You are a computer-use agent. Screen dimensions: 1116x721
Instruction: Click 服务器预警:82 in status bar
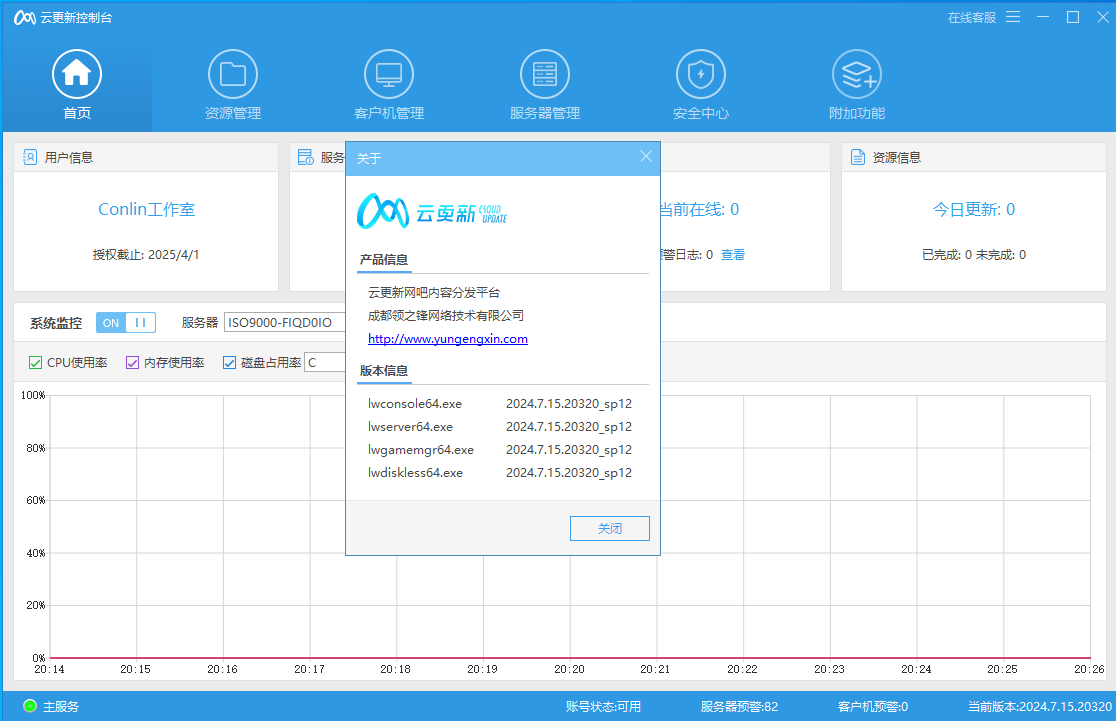(x=739, y=707)
